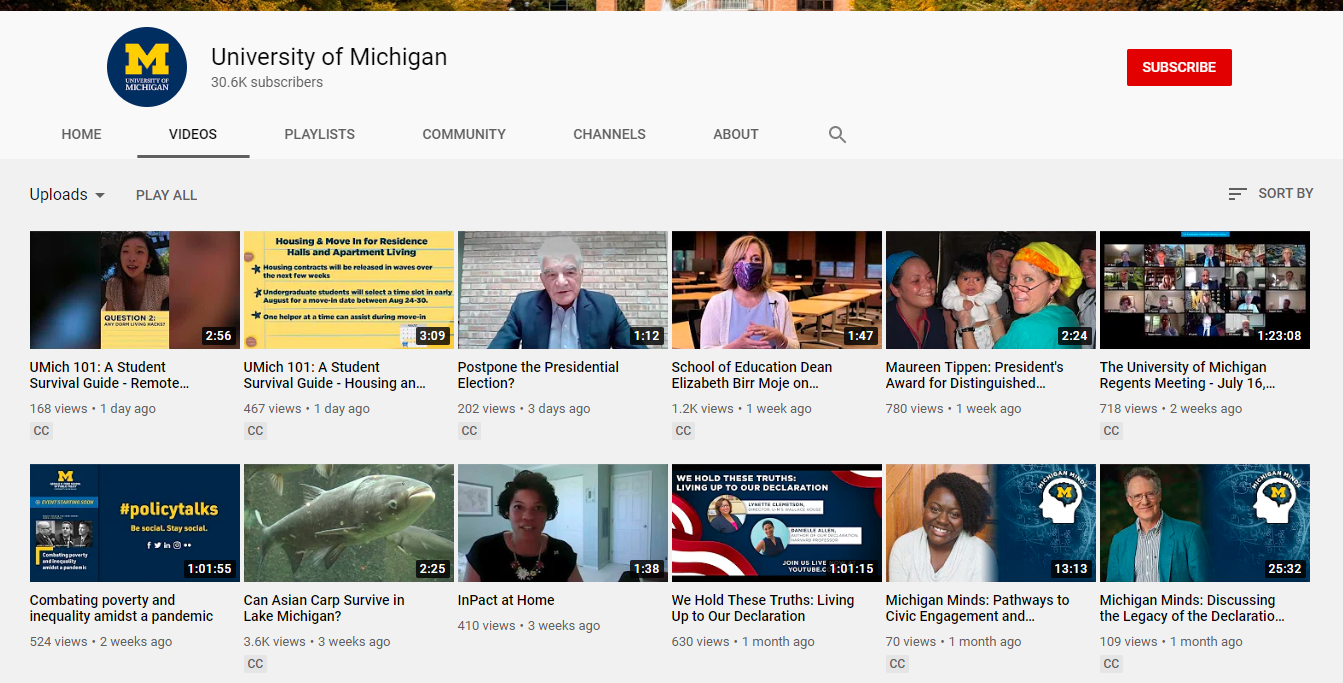
Task: View the About tab
Action: pos(736,134)
